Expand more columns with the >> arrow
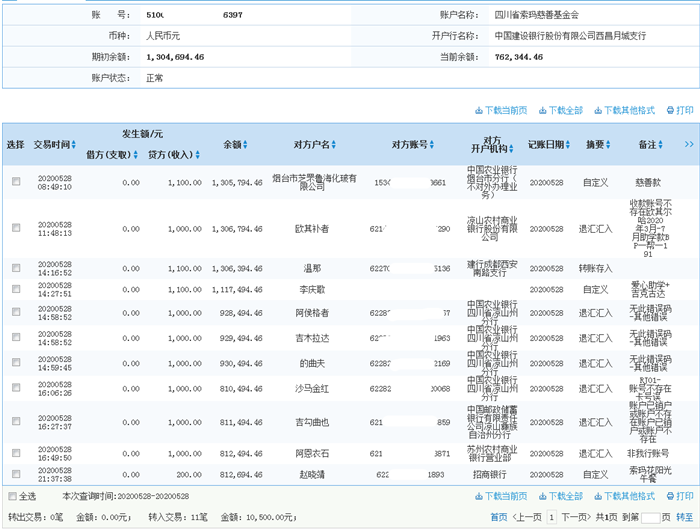 [x=689, y=145]
